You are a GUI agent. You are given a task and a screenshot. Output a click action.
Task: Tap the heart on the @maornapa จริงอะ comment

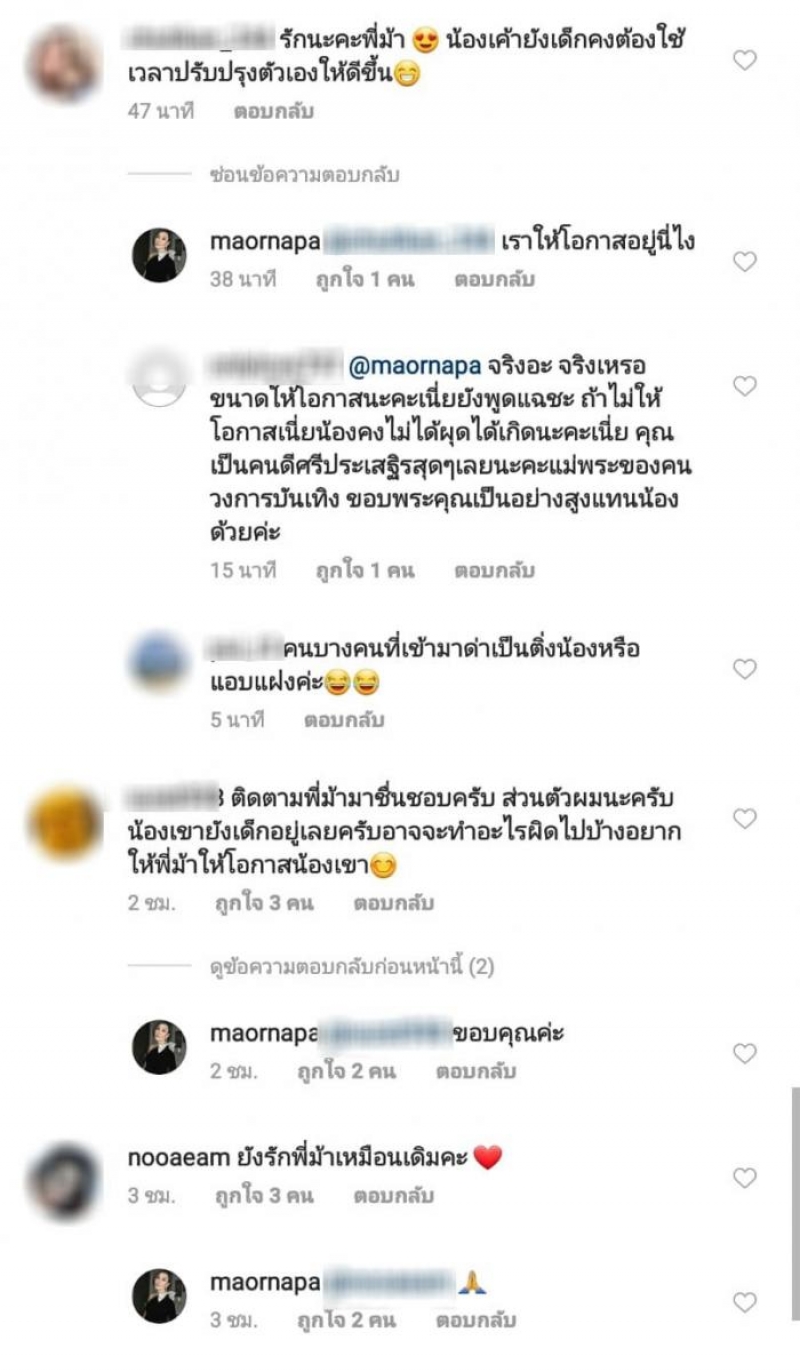(745, 386)
